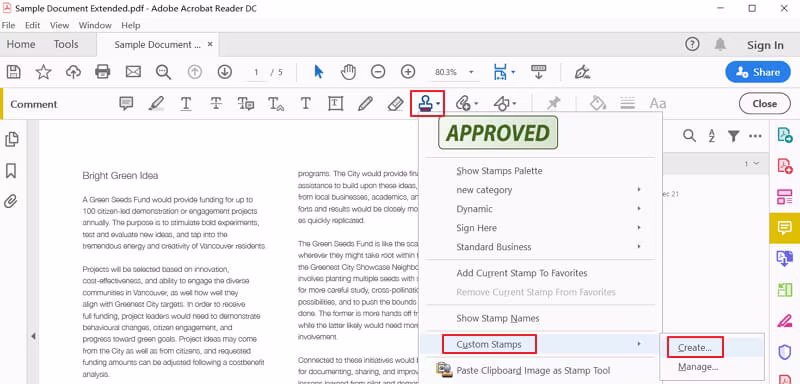Image resolution: width=800 pixels, height=384 pixels.
Task: Close the Sample Document tab
Action: coord(210,44)
